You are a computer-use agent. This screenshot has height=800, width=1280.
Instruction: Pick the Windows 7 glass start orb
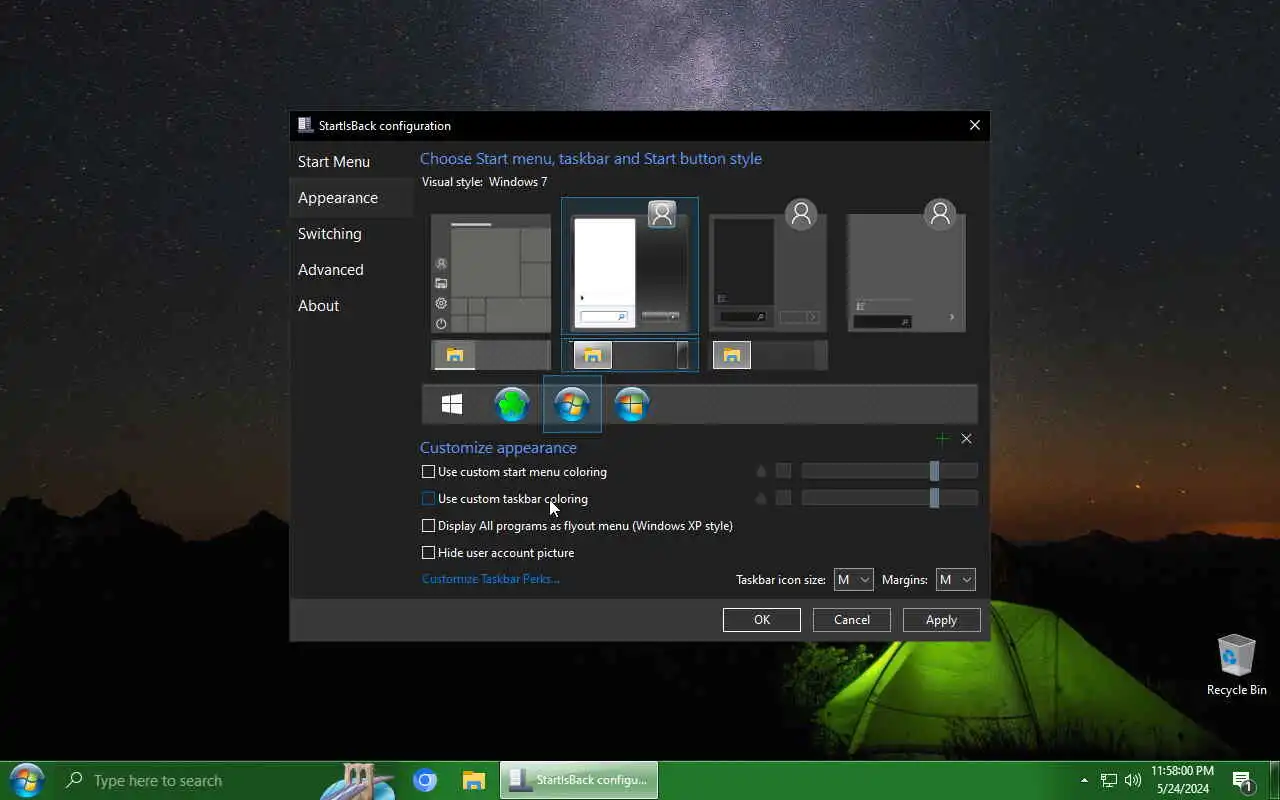coord(572,404)
